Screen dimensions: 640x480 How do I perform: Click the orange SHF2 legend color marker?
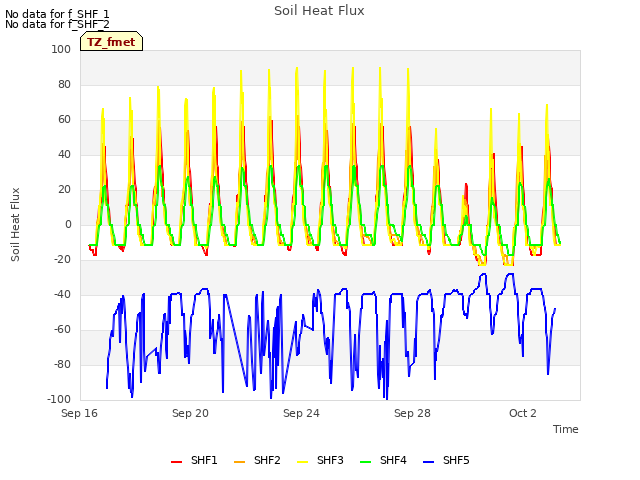pos(240,462)
